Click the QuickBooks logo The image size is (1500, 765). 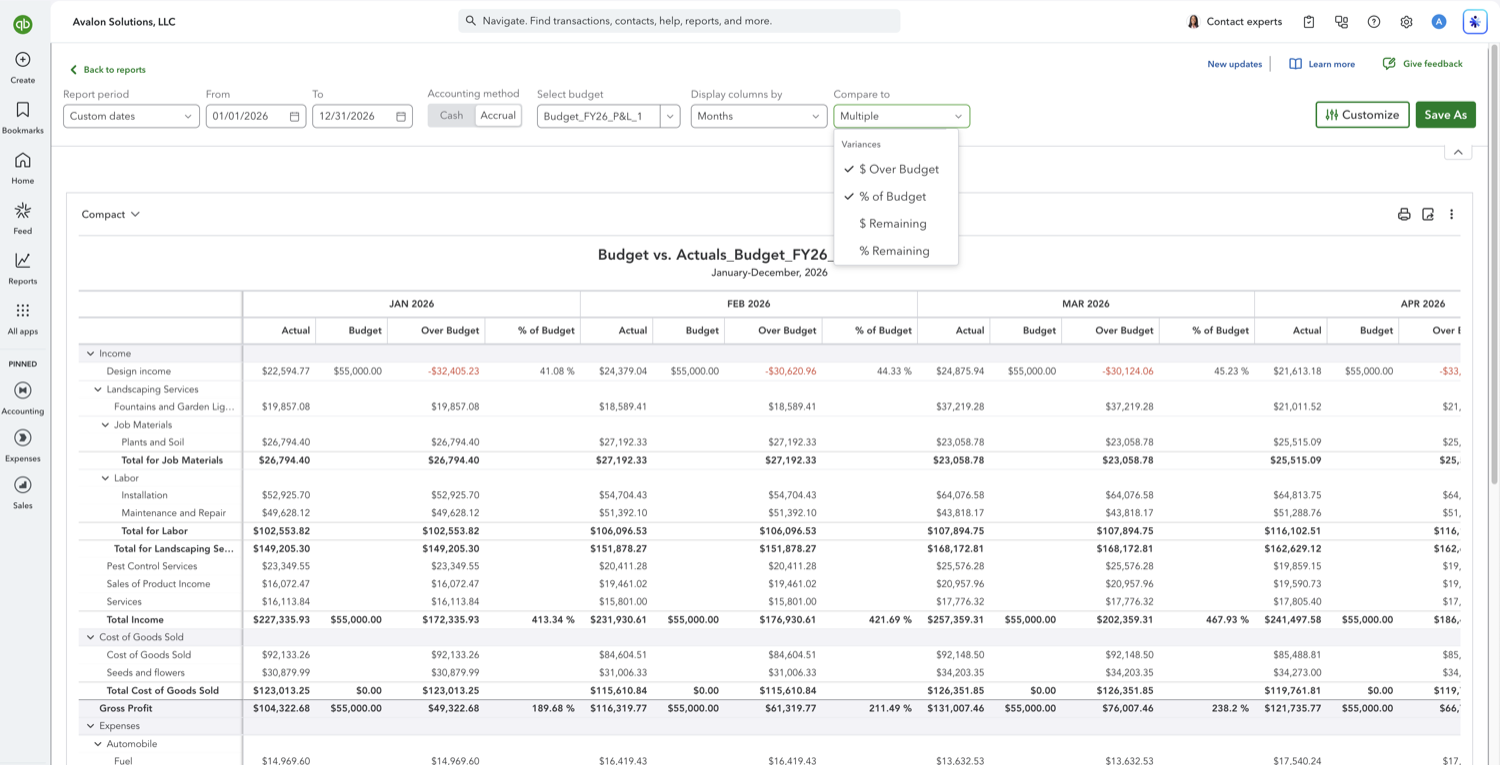pyautogui.click(x=22, y=24)
